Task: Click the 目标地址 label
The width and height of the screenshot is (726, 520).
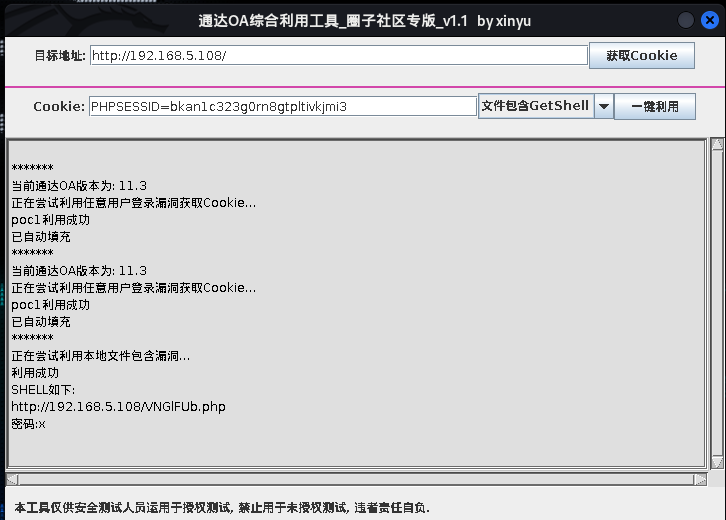Action: point(60,56)
